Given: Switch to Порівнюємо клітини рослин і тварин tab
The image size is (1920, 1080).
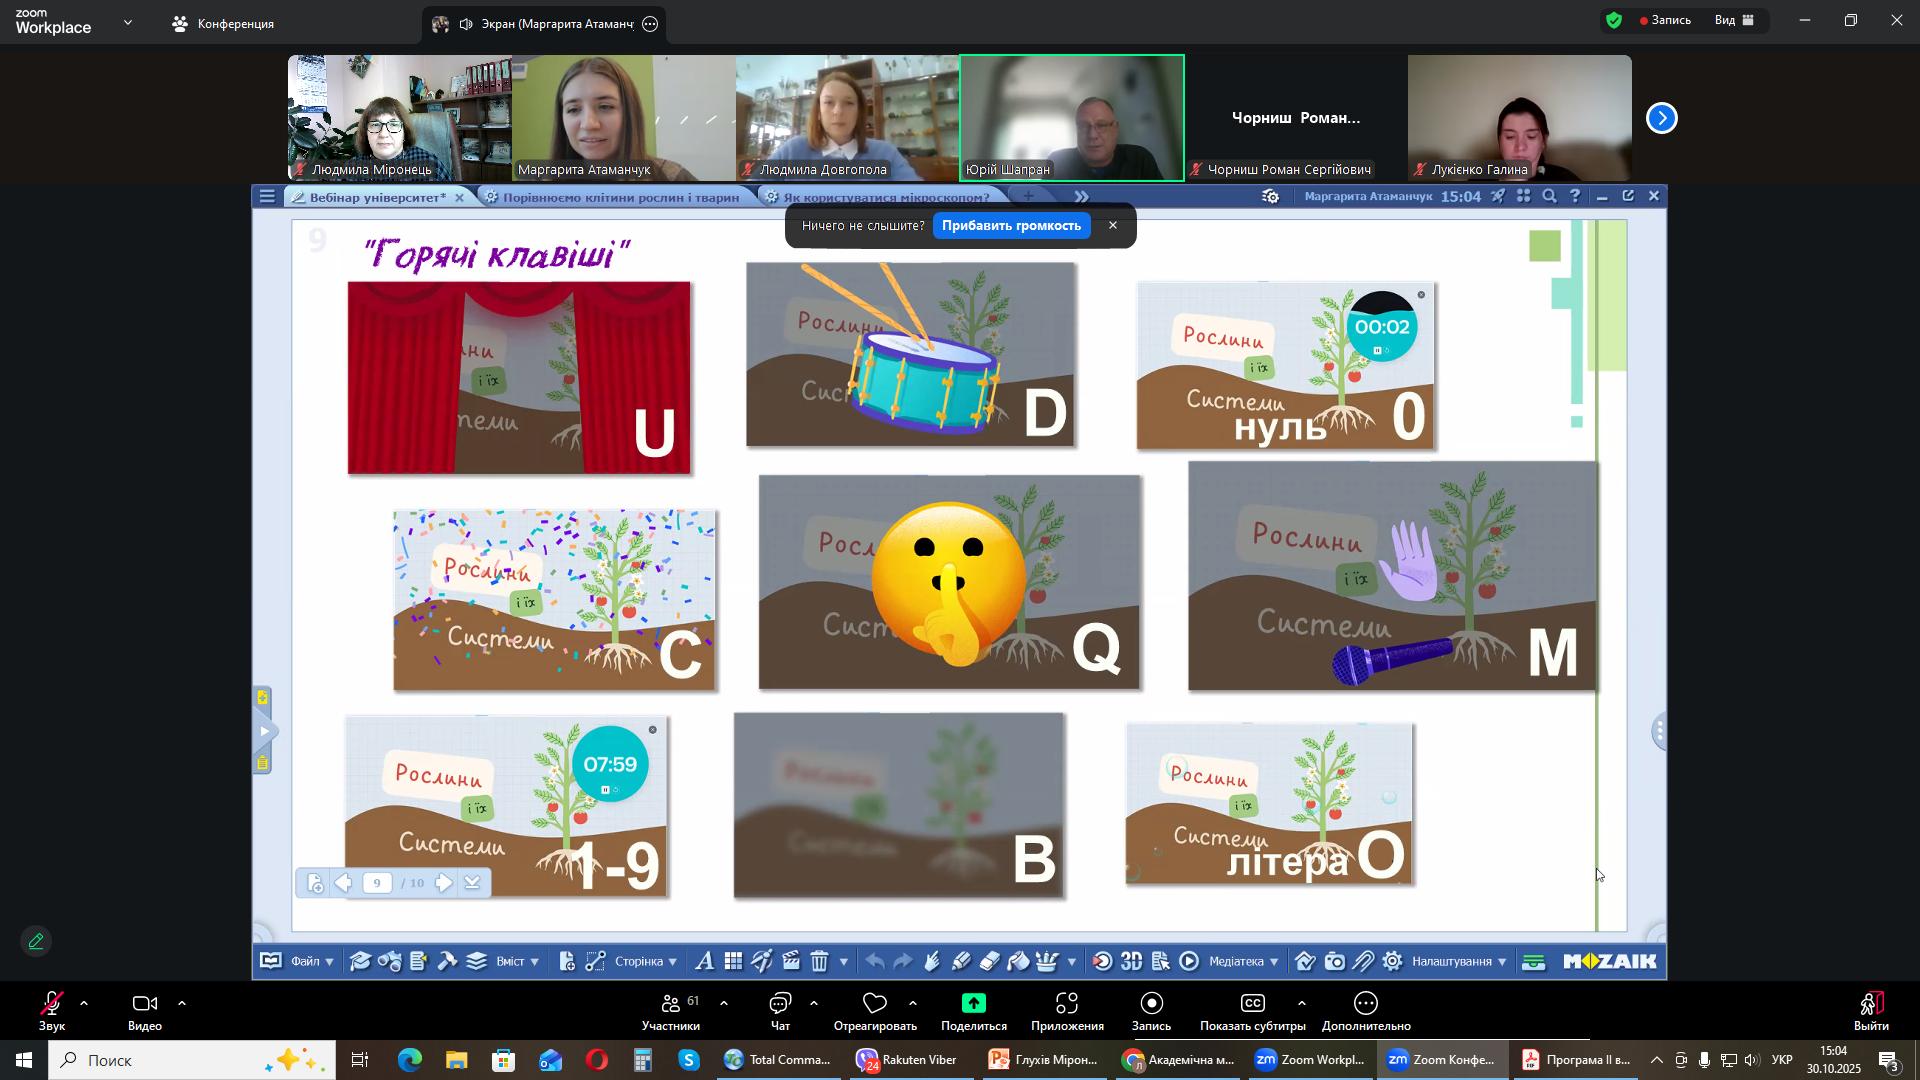Looking at the screenshot, I should pyautogui.click(x=620, y=197).
